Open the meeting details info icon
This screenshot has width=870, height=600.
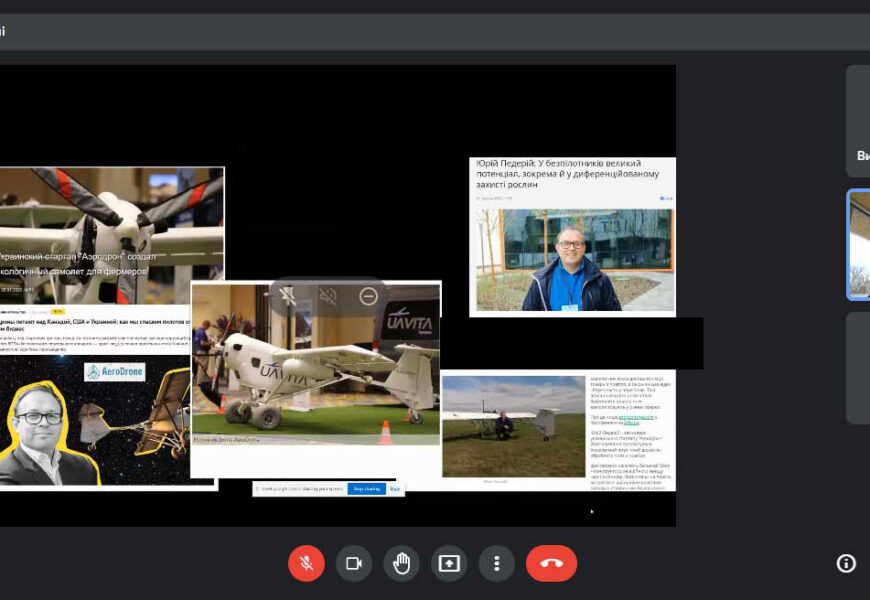point(846,563)
